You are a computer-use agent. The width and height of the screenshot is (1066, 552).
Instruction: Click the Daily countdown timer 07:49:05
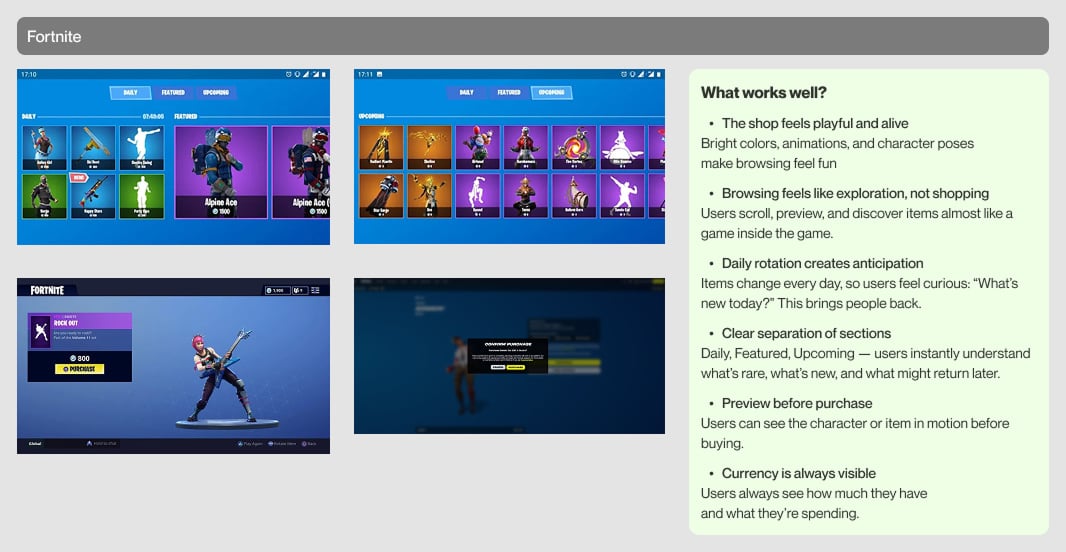click(x=153, y=117)
